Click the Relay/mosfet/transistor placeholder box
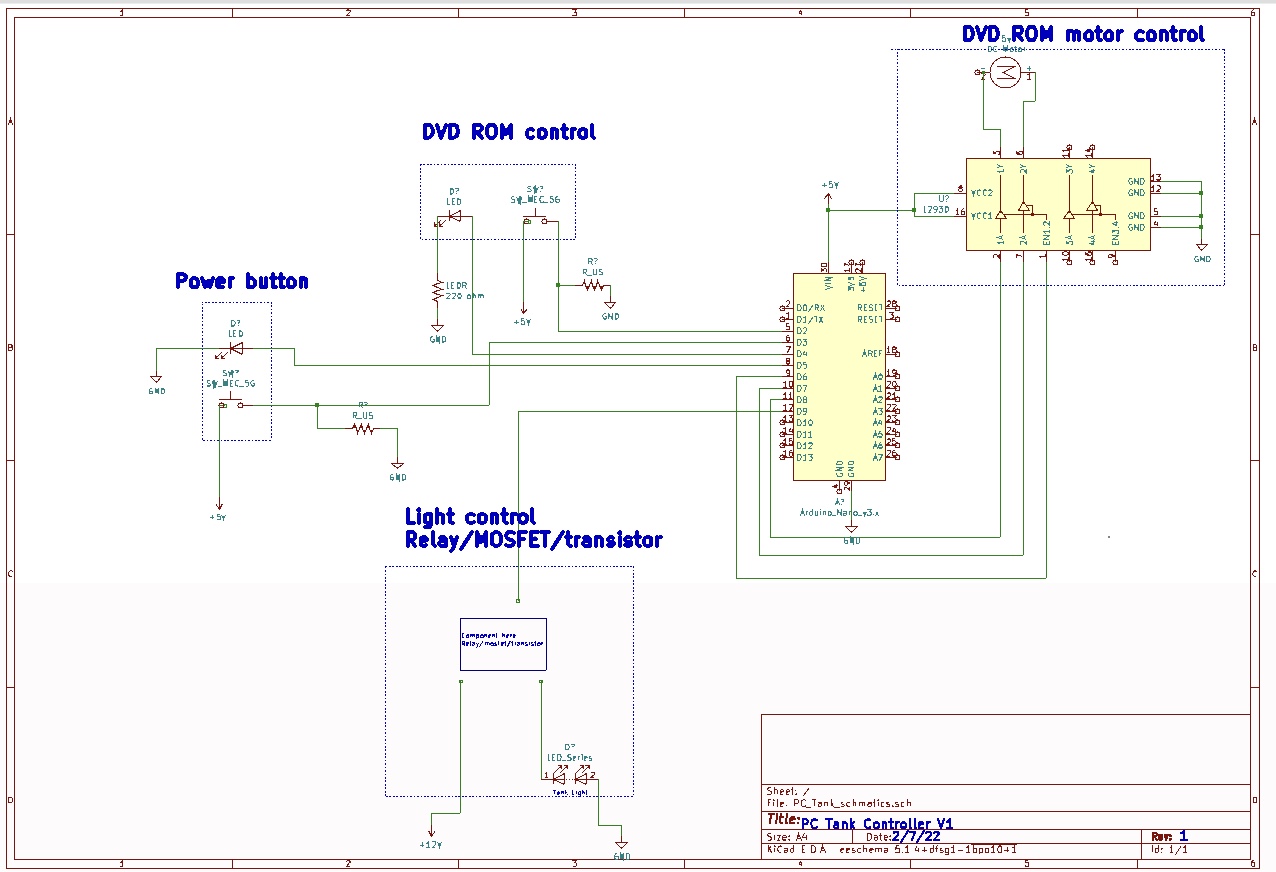The image size is (1276, 872). 503,643
